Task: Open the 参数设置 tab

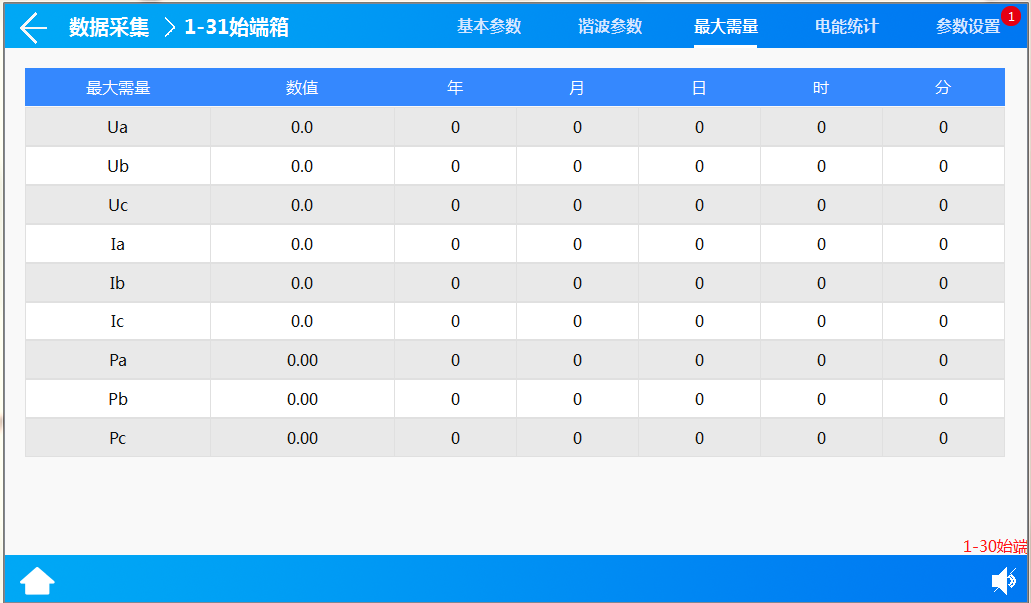Action: (x=966, y=28)
